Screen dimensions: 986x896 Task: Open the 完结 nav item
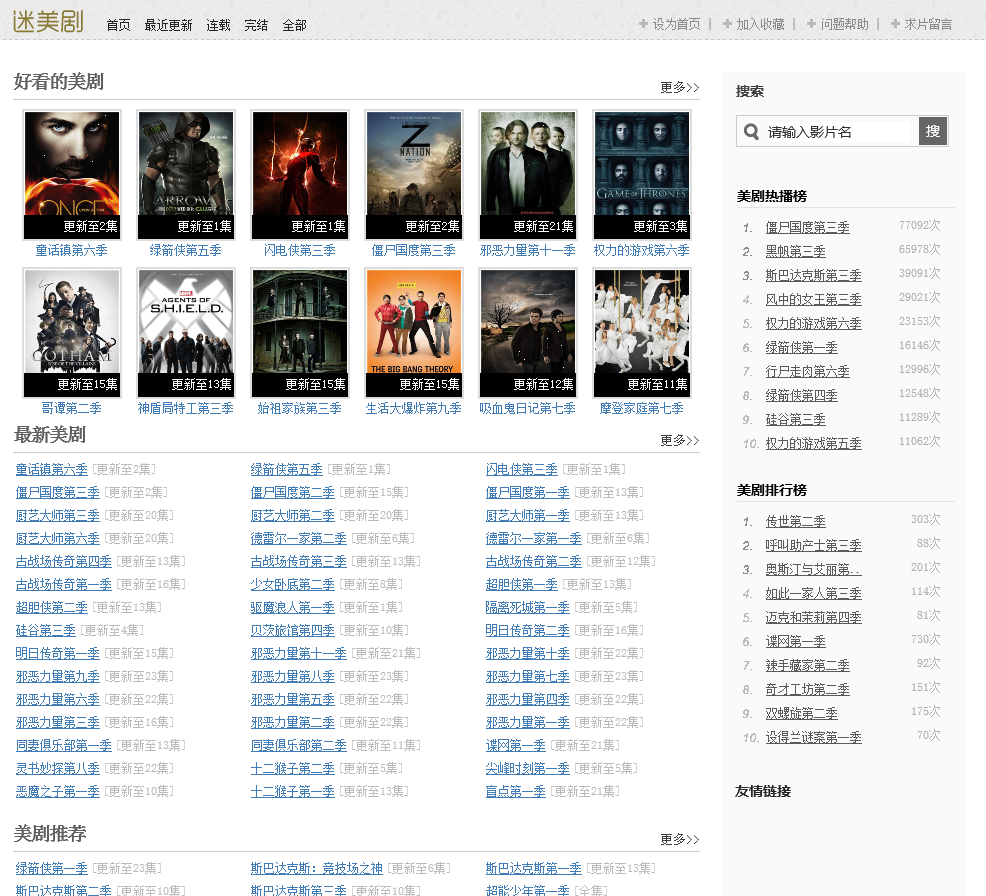click(256, 25)
